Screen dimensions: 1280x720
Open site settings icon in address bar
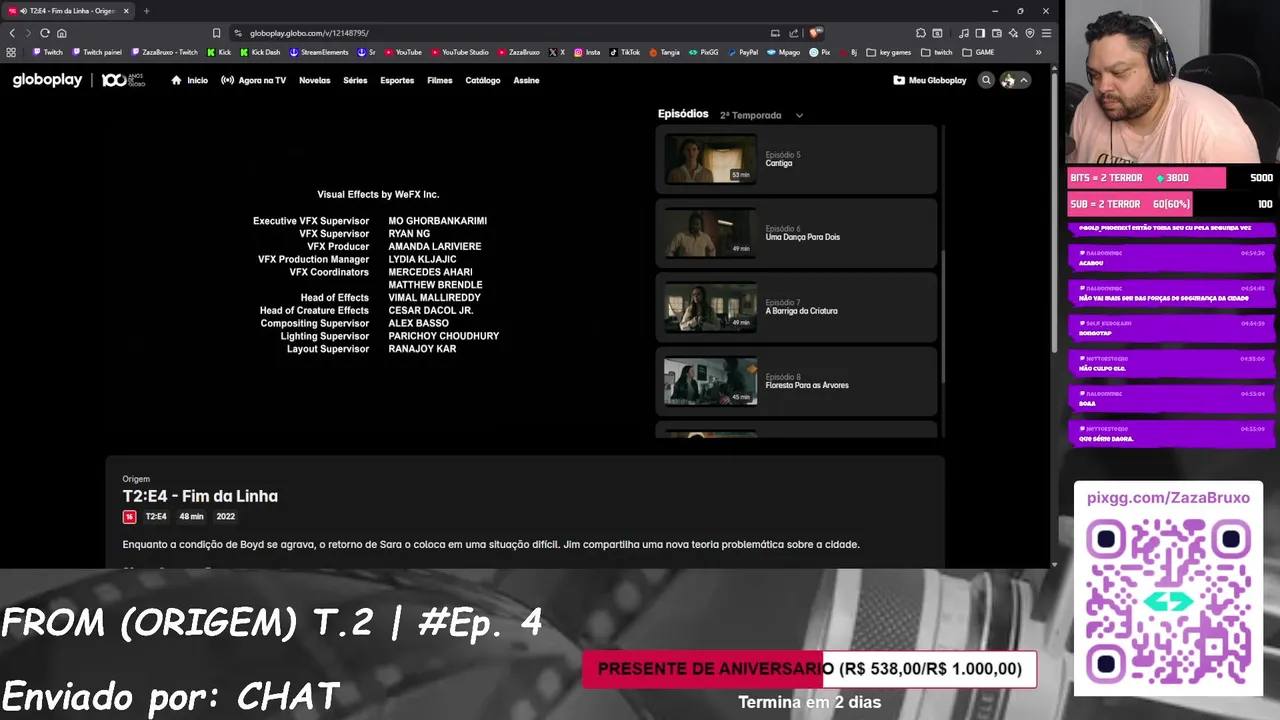(x=237, y=33)
